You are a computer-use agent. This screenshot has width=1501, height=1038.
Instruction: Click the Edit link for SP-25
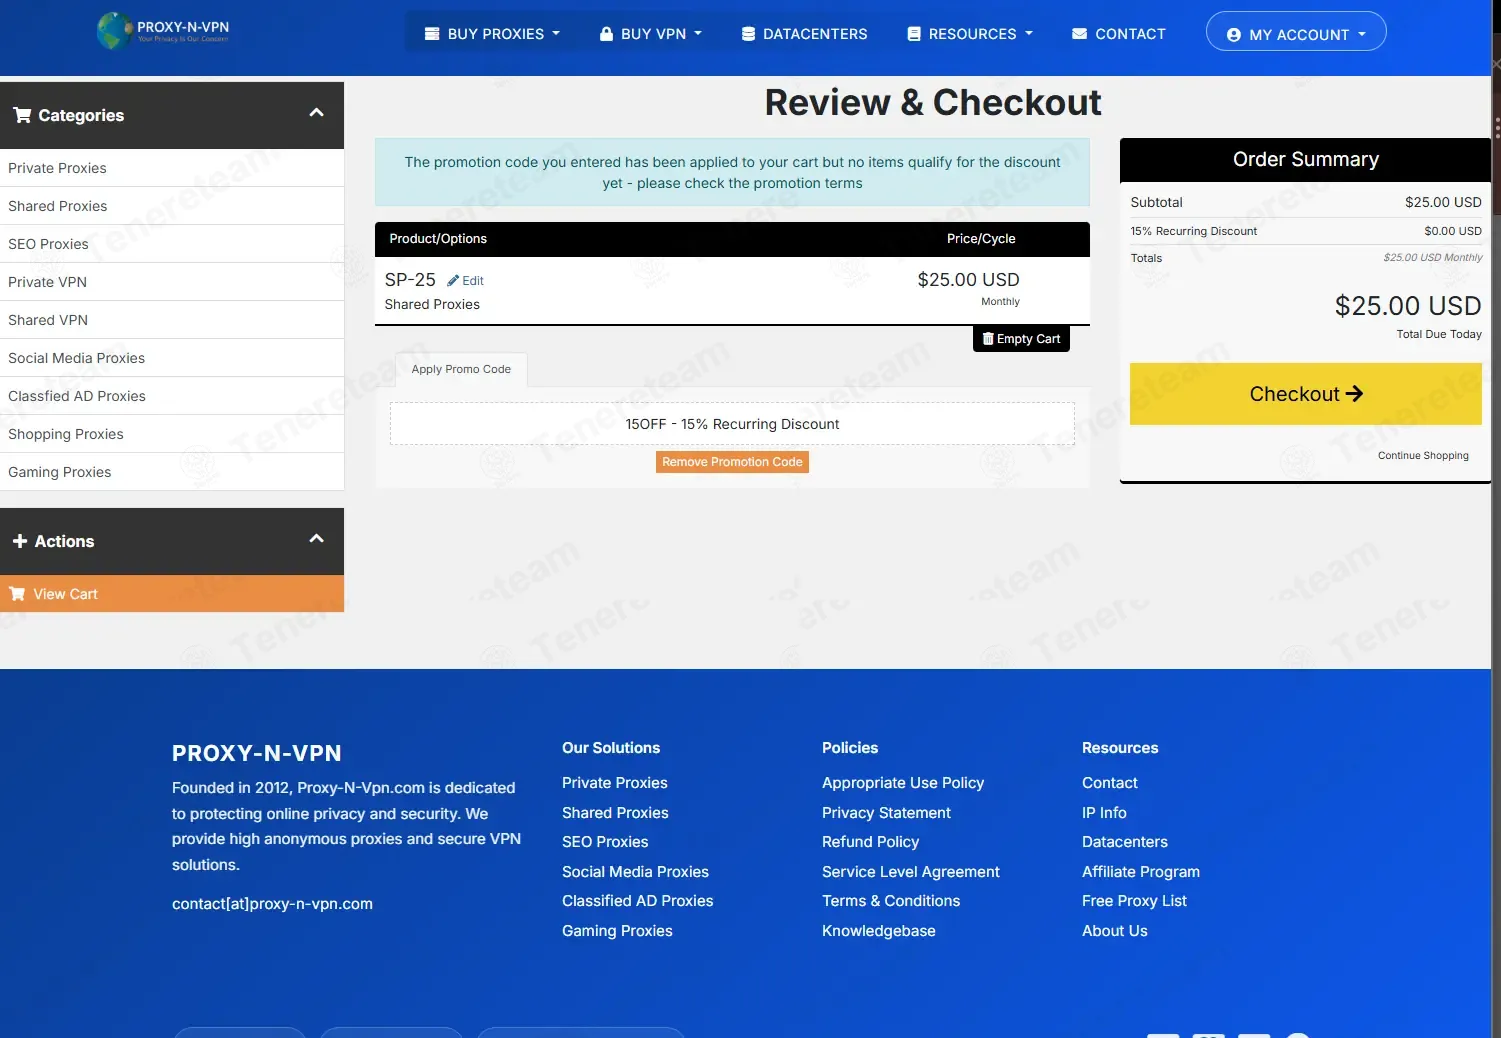(466, 281)
